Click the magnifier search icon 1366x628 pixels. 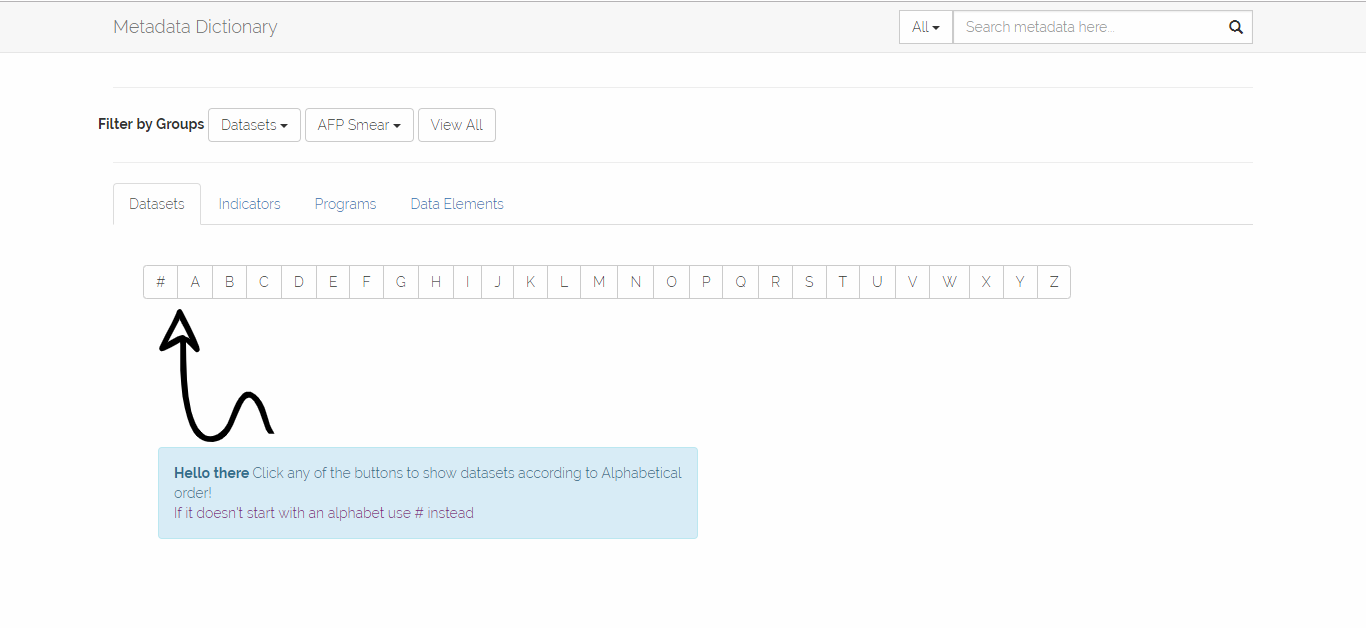[1236, 27]
